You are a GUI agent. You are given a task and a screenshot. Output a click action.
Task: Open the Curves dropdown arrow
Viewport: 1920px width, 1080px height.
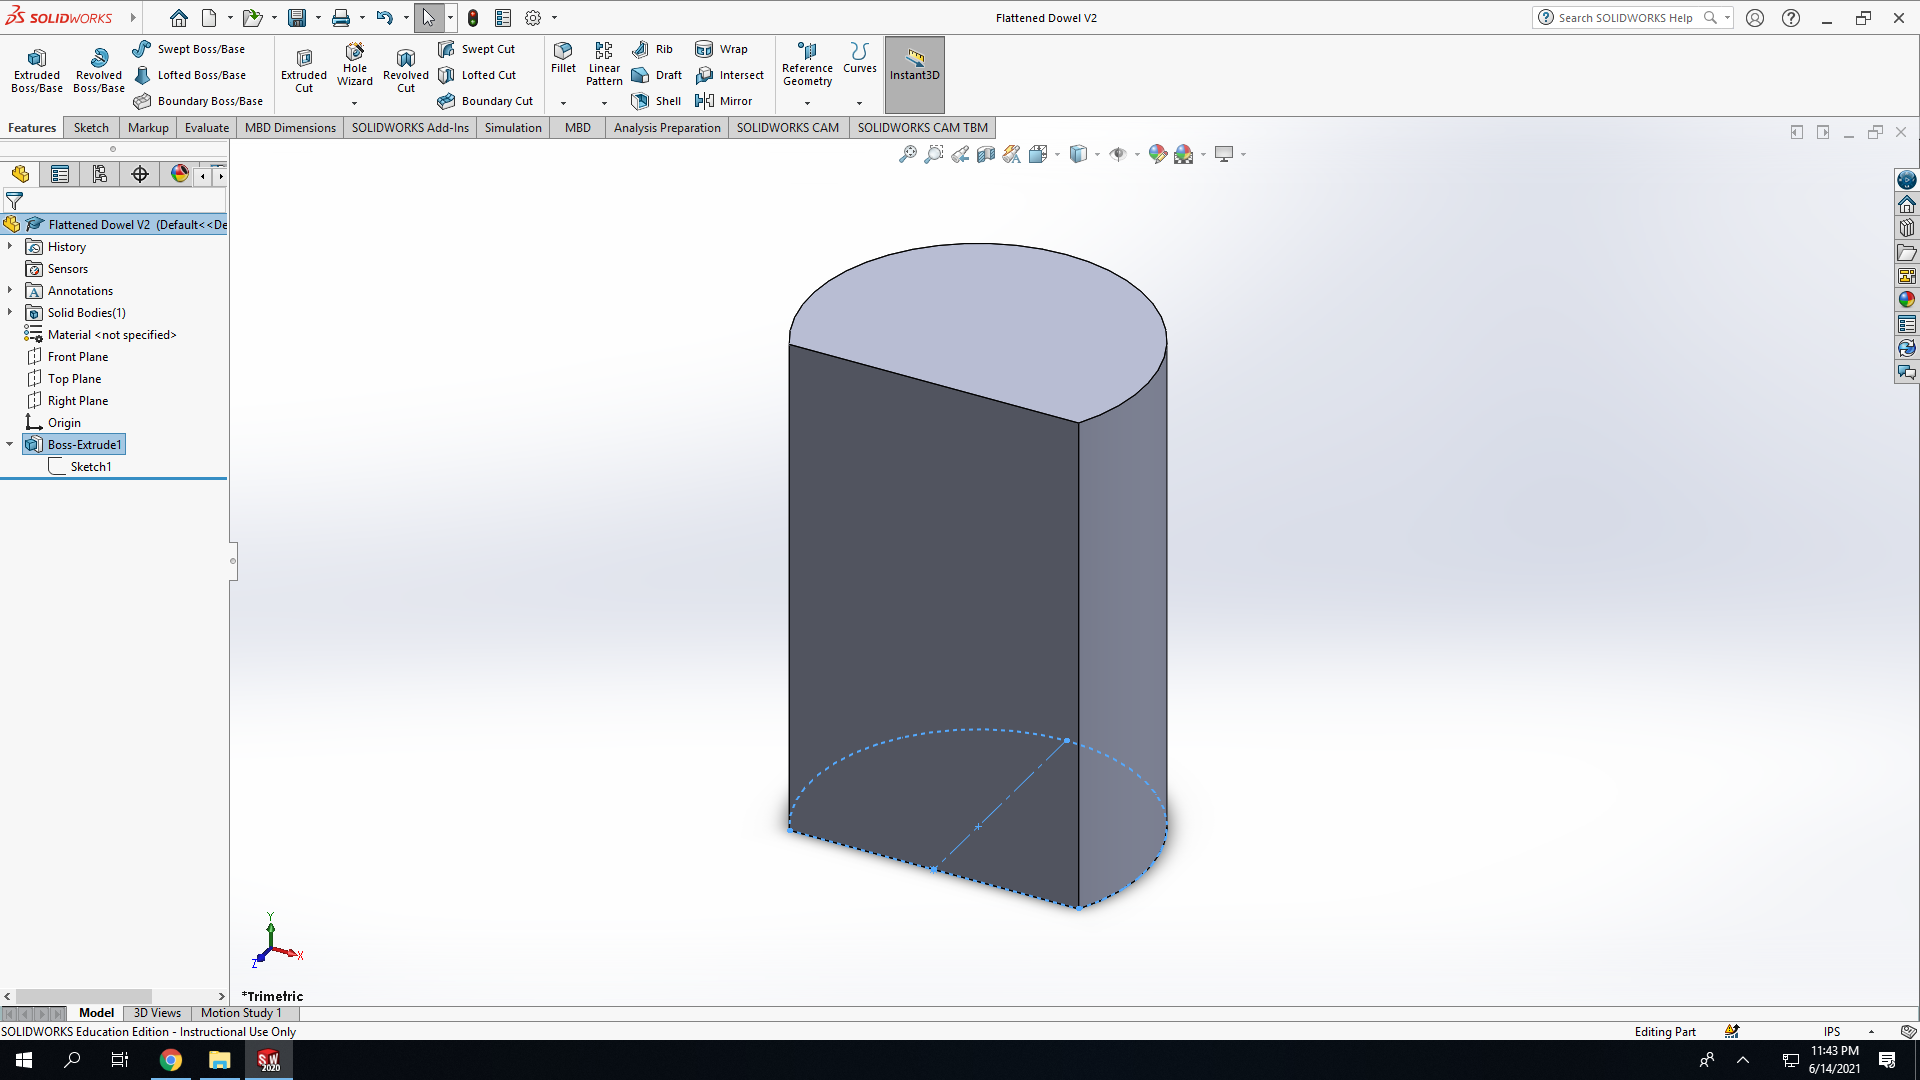pos(859,103)
